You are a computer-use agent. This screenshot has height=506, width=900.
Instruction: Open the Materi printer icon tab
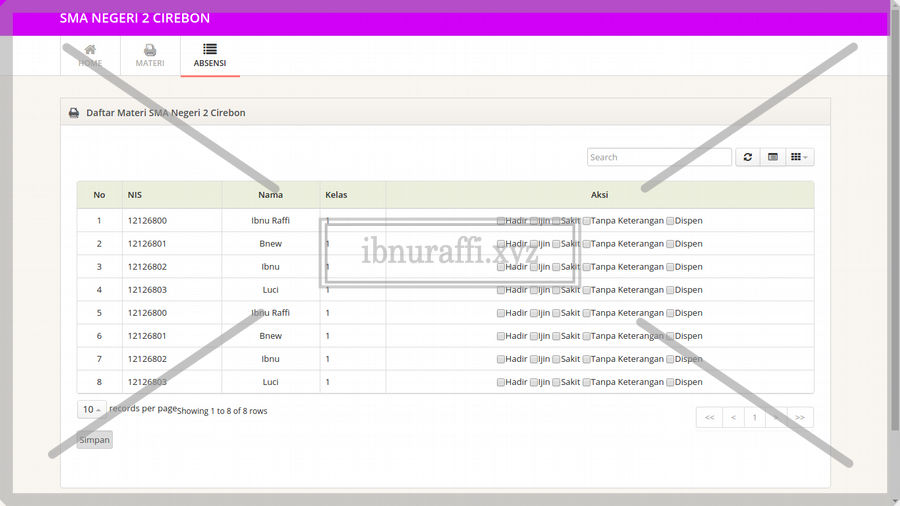tap(150, 50)
